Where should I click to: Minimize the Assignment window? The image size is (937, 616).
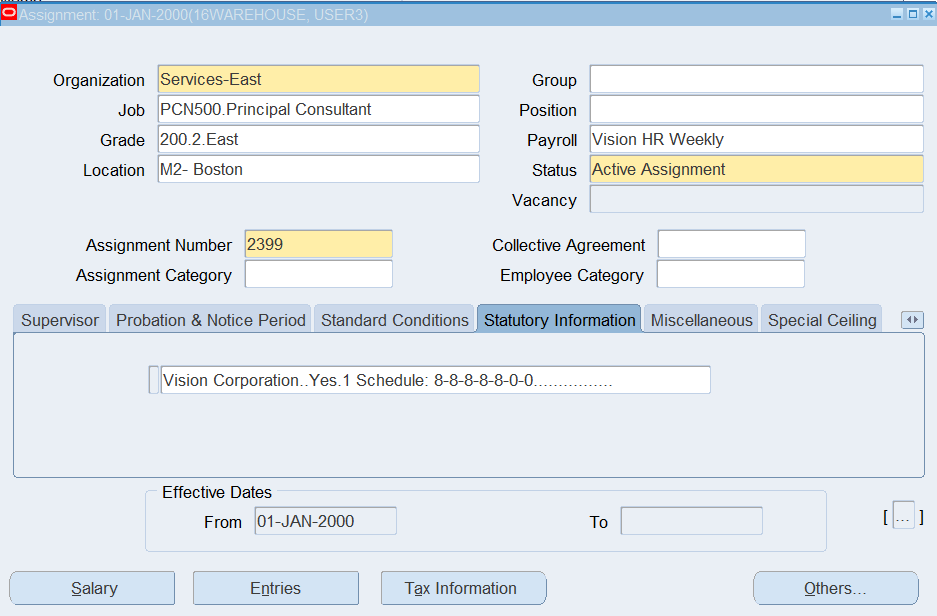click(x=897, y=13)
